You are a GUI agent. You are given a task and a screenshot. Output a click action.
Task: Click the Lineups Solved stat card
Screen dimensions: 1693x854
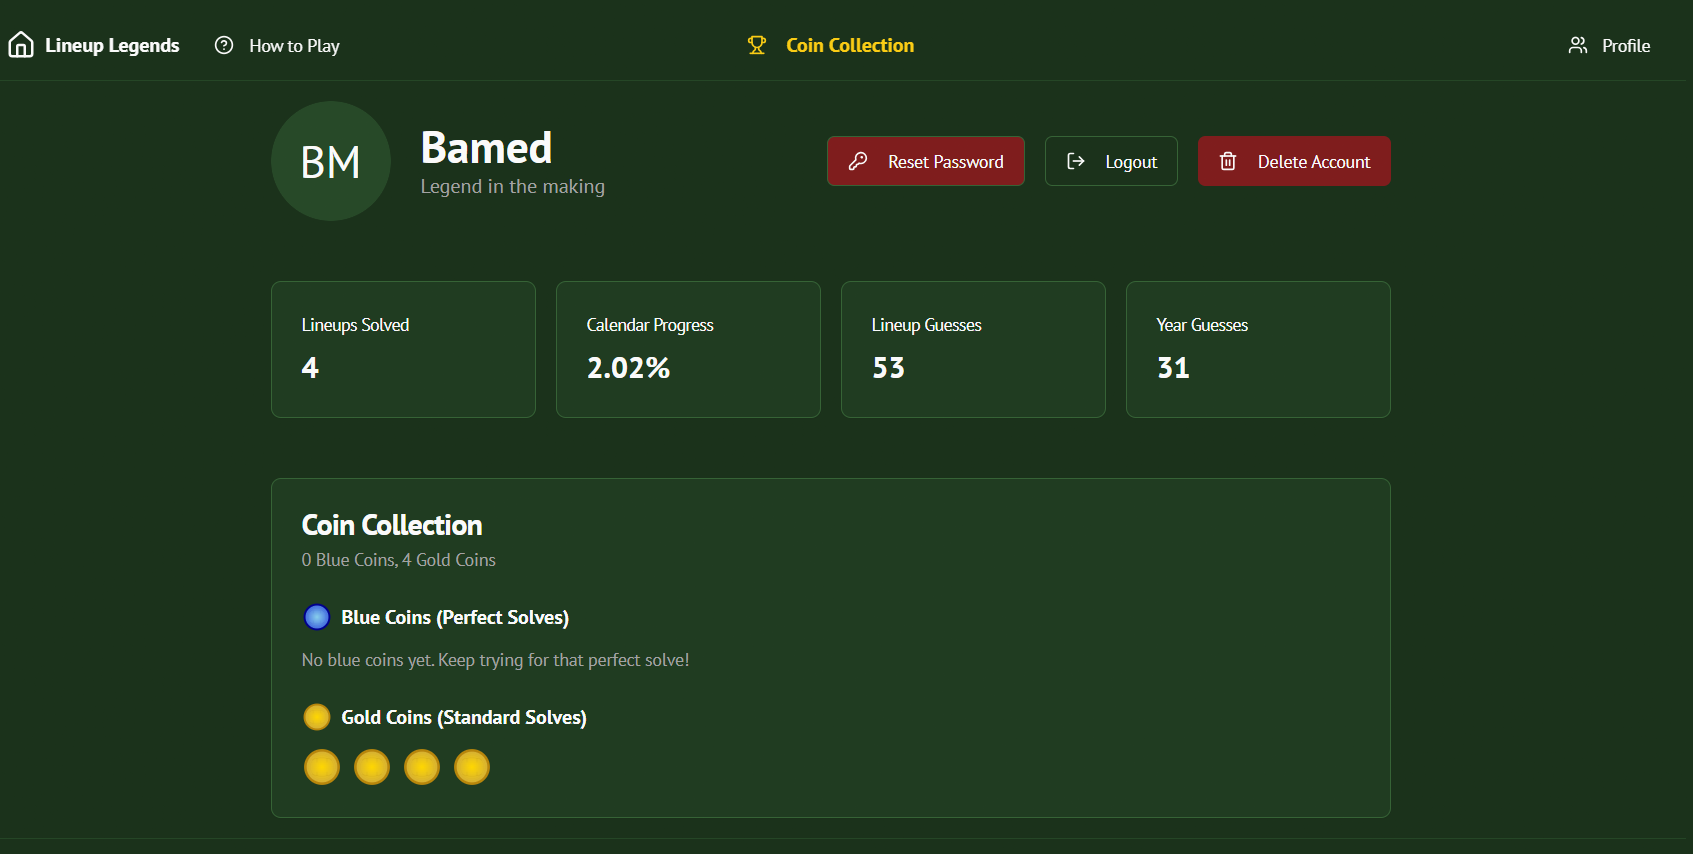click(x=403, y=349)
